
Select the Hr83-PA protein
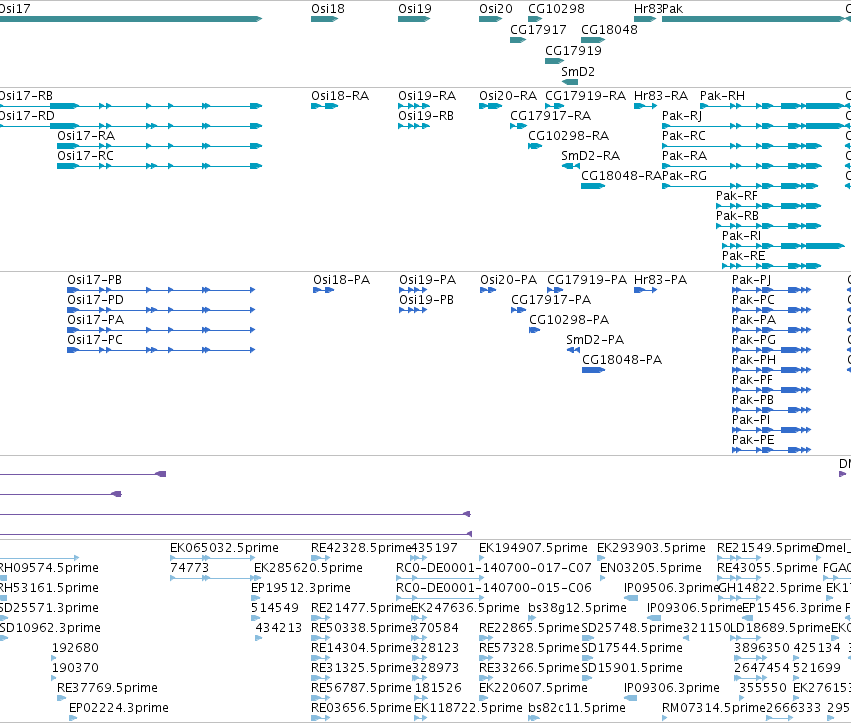click(645, 290)
